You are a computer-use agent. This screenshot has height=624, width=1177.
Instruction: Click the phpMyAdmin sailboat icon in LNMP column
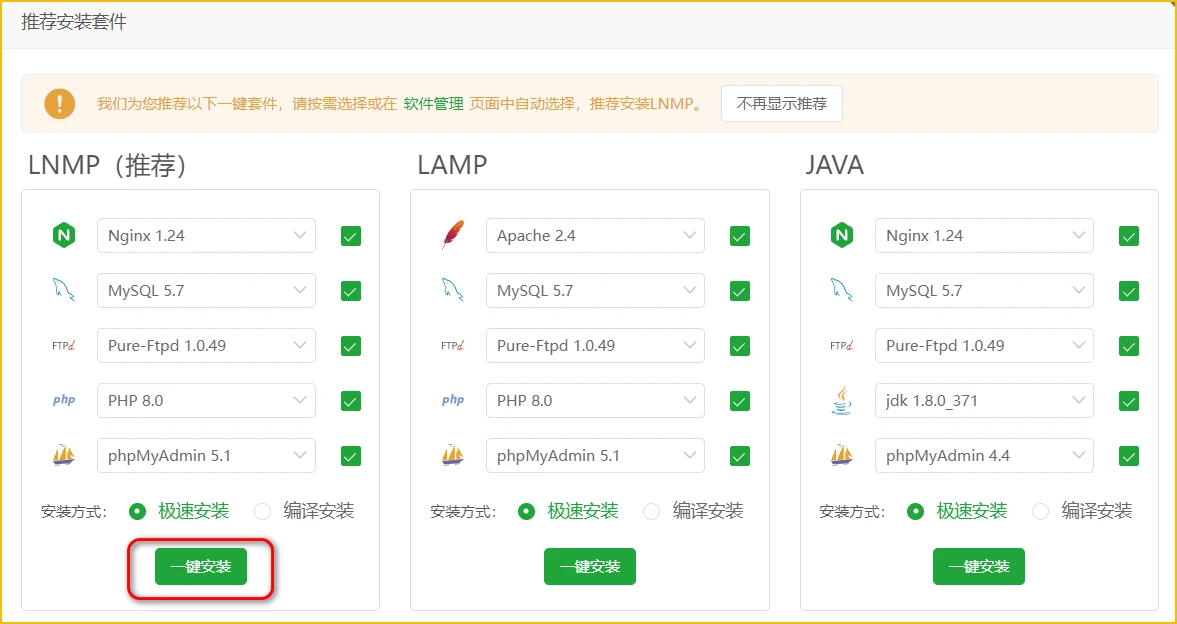pos(64,455)
